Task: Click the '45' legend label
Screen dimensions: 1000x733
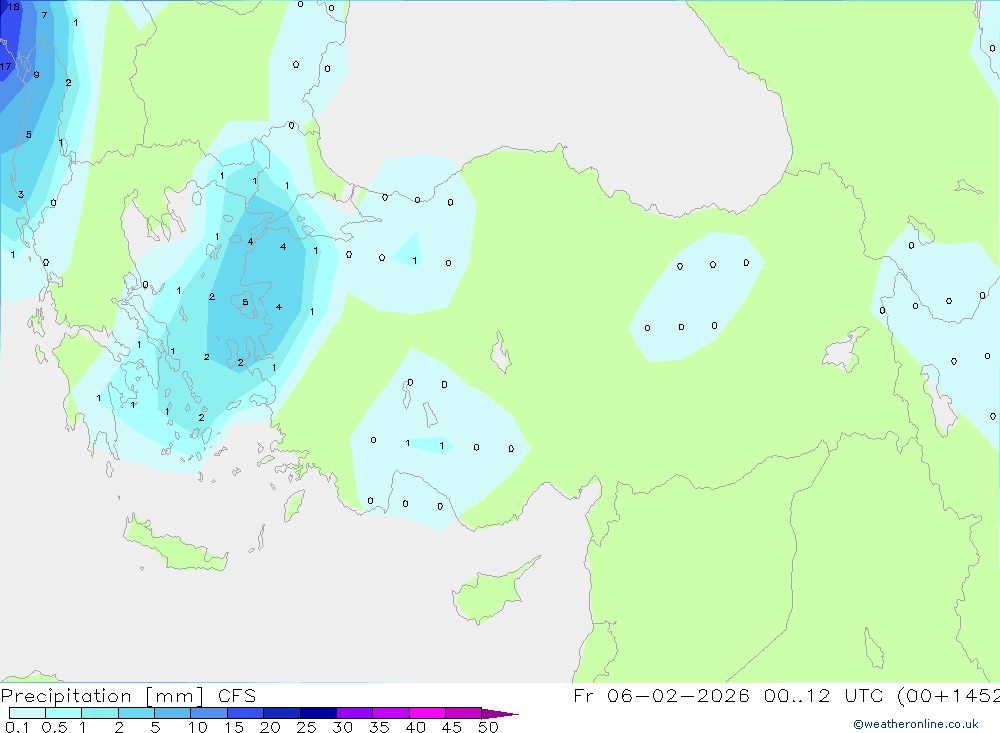Action: tap(452, 727)
